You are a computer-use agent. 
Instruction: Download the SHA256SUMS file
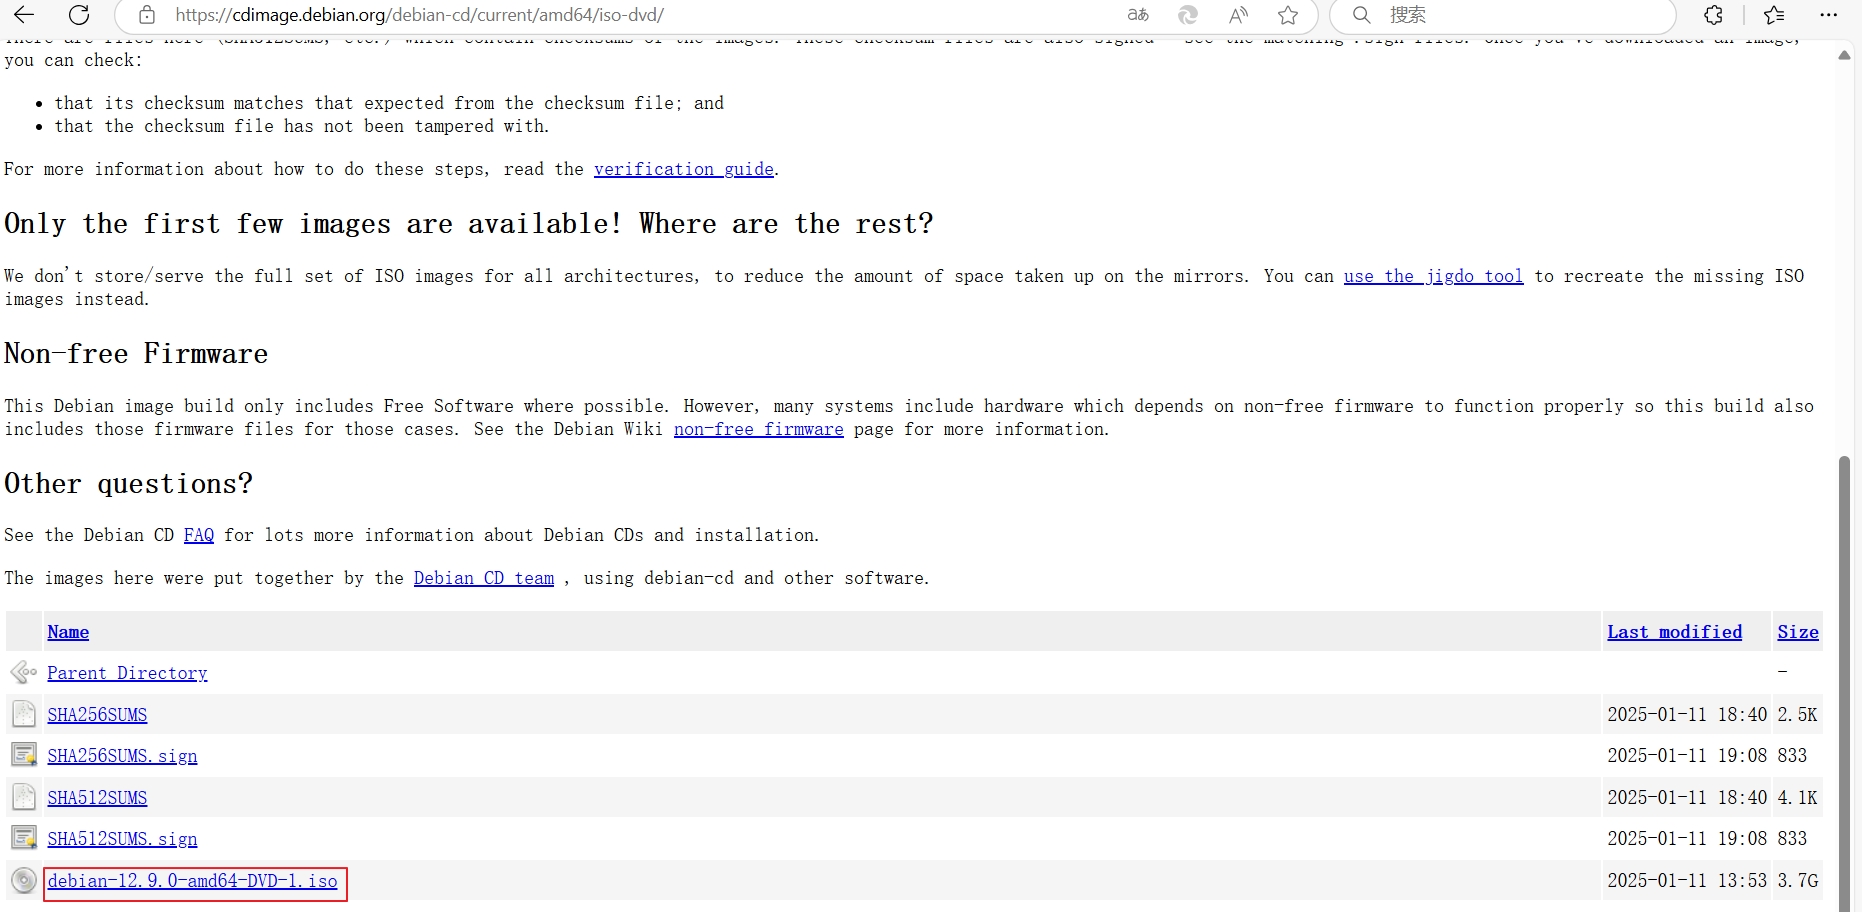click(97, 715)
